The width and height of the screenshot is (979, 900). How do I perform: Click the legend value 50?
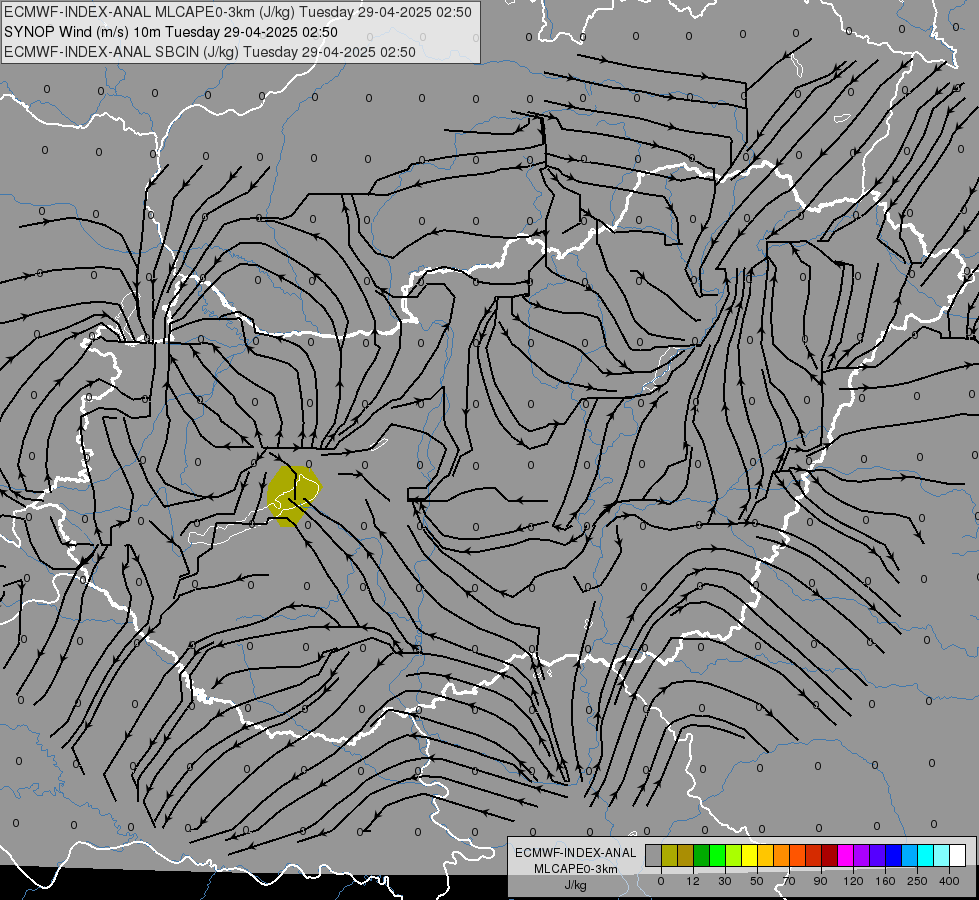click(757, 881)
